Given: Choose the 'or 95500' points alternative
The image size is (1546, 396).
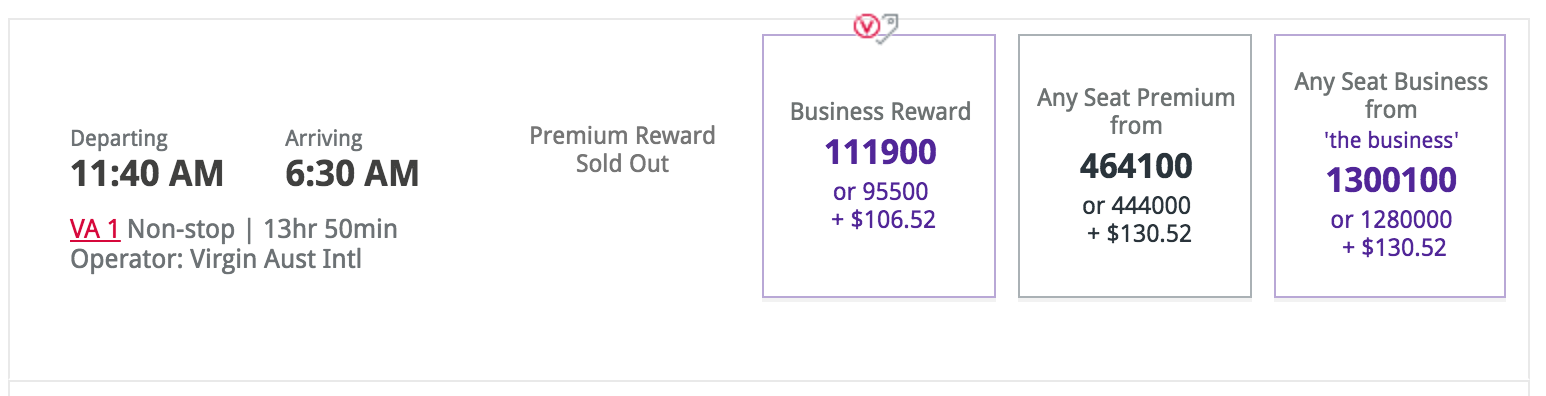Looking at the screenshot, I should tap(880, 191).
